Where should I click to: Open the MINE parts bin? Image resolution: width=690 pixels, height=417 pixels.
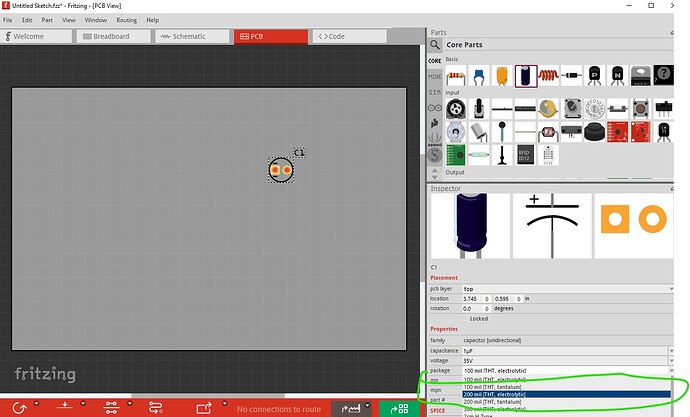click(435, 77)
